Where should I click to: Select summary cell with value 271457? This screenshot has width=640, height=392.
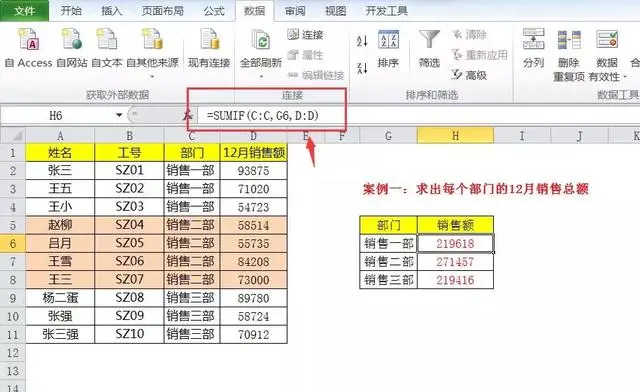(456, 262)
